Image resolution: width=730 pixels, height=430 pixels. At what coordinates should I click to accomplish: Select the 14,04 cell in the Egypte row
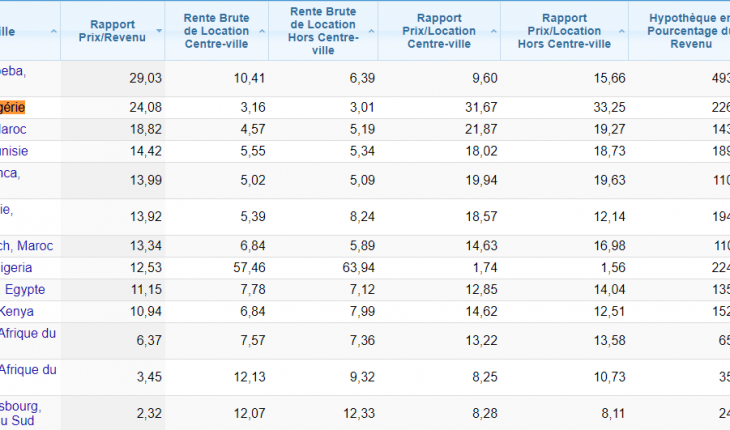tap(609, 289)
